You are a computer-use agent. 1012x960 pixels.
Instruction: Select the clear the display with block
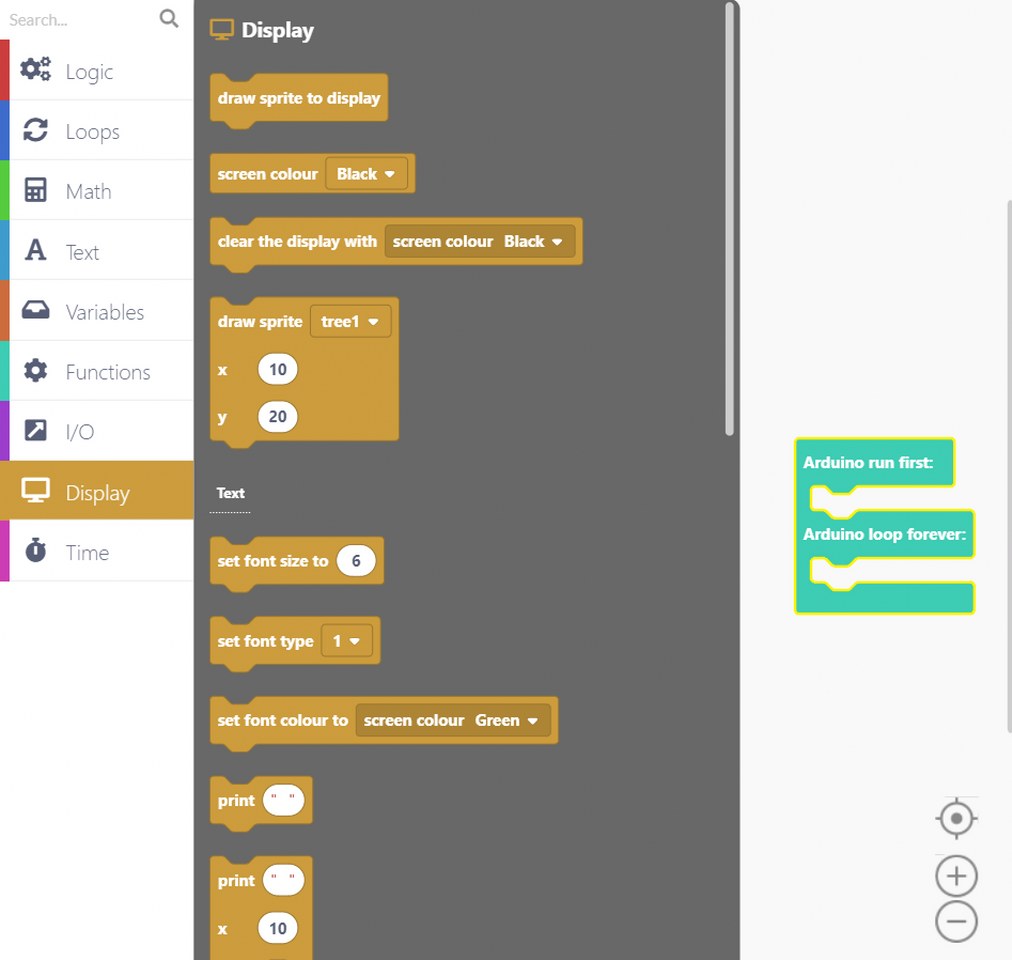(x=297, y=241)
